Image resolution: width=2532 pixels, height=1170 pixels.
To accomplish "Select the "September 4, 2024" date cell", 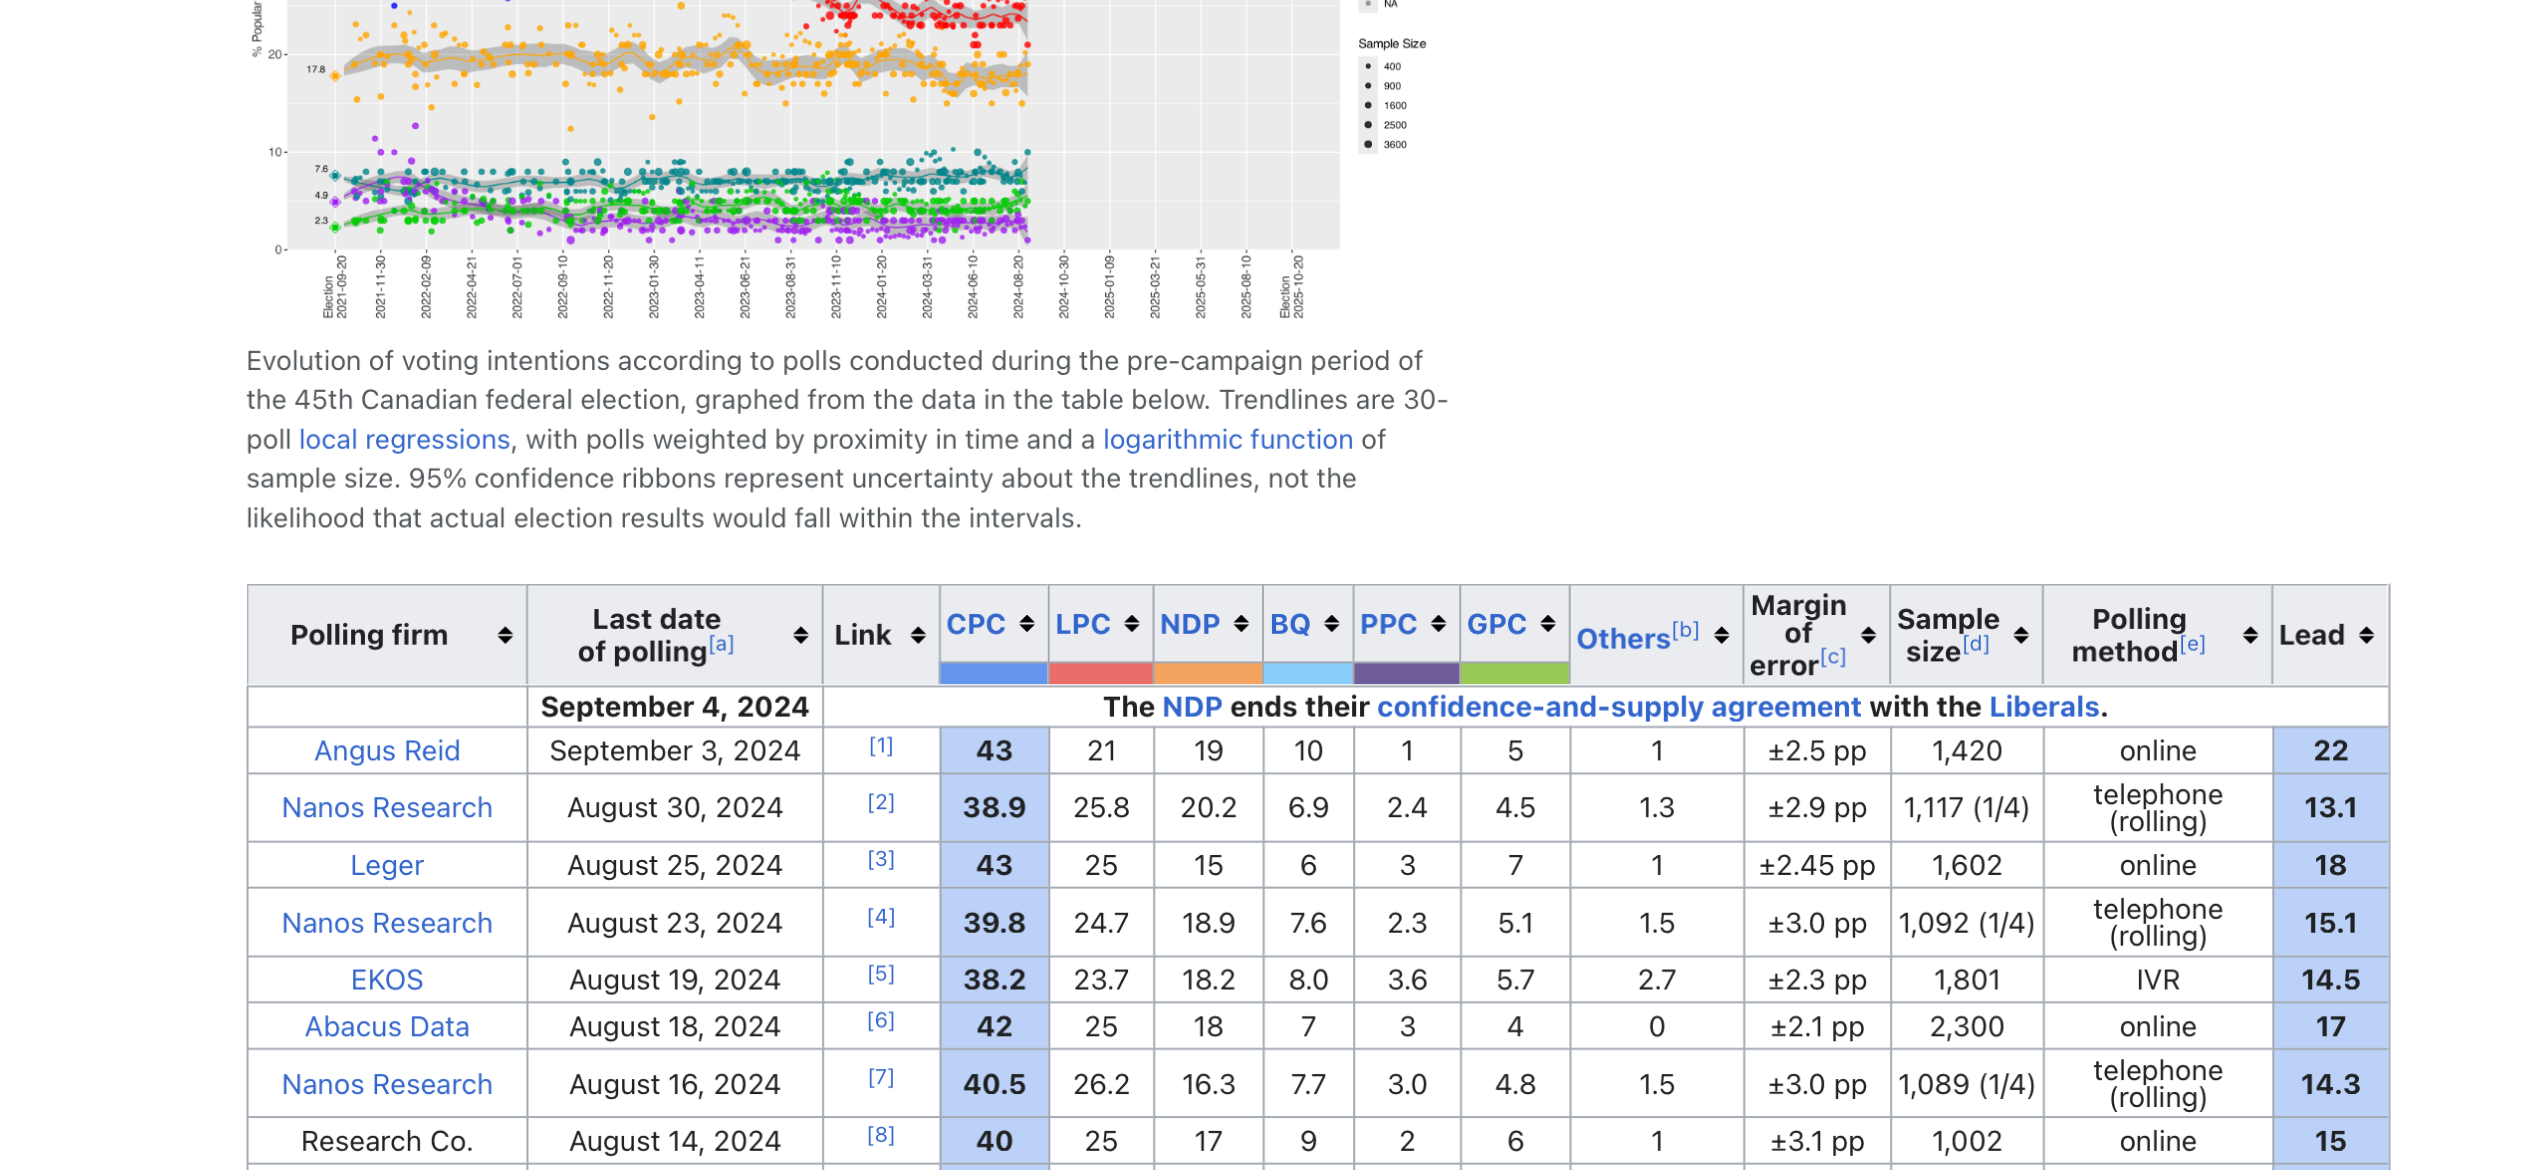I will click(x=675, y=707).
